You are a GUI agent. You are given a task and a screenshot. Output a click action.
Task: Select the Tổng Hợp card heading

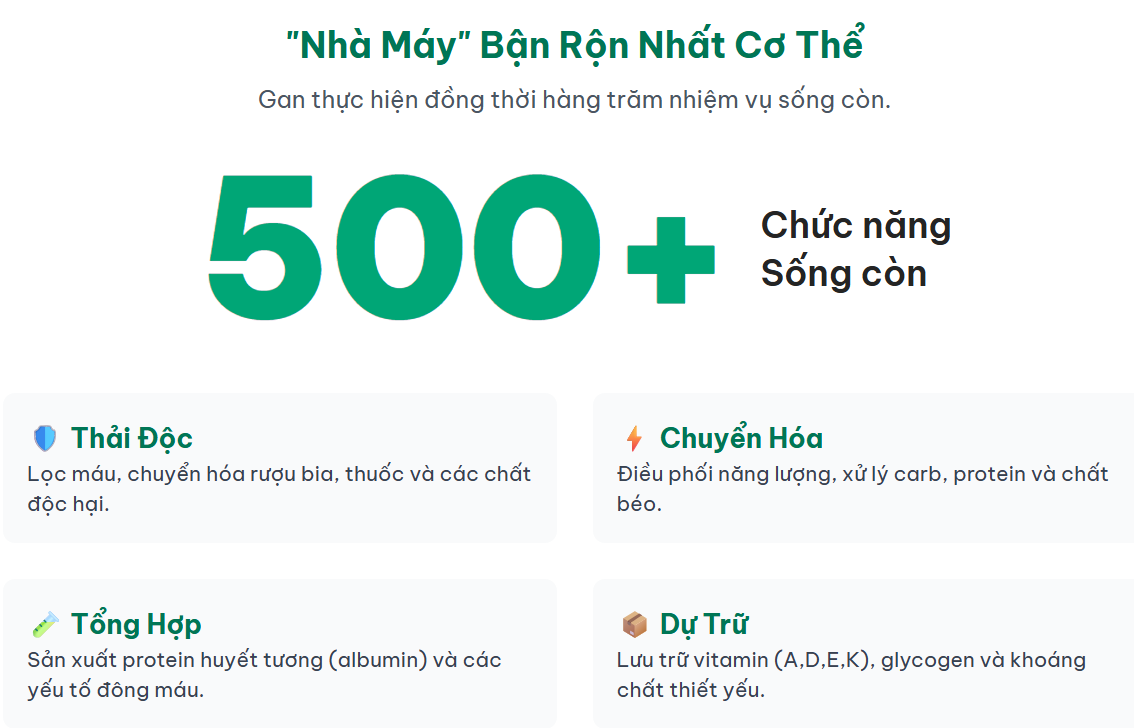(136, 625)
